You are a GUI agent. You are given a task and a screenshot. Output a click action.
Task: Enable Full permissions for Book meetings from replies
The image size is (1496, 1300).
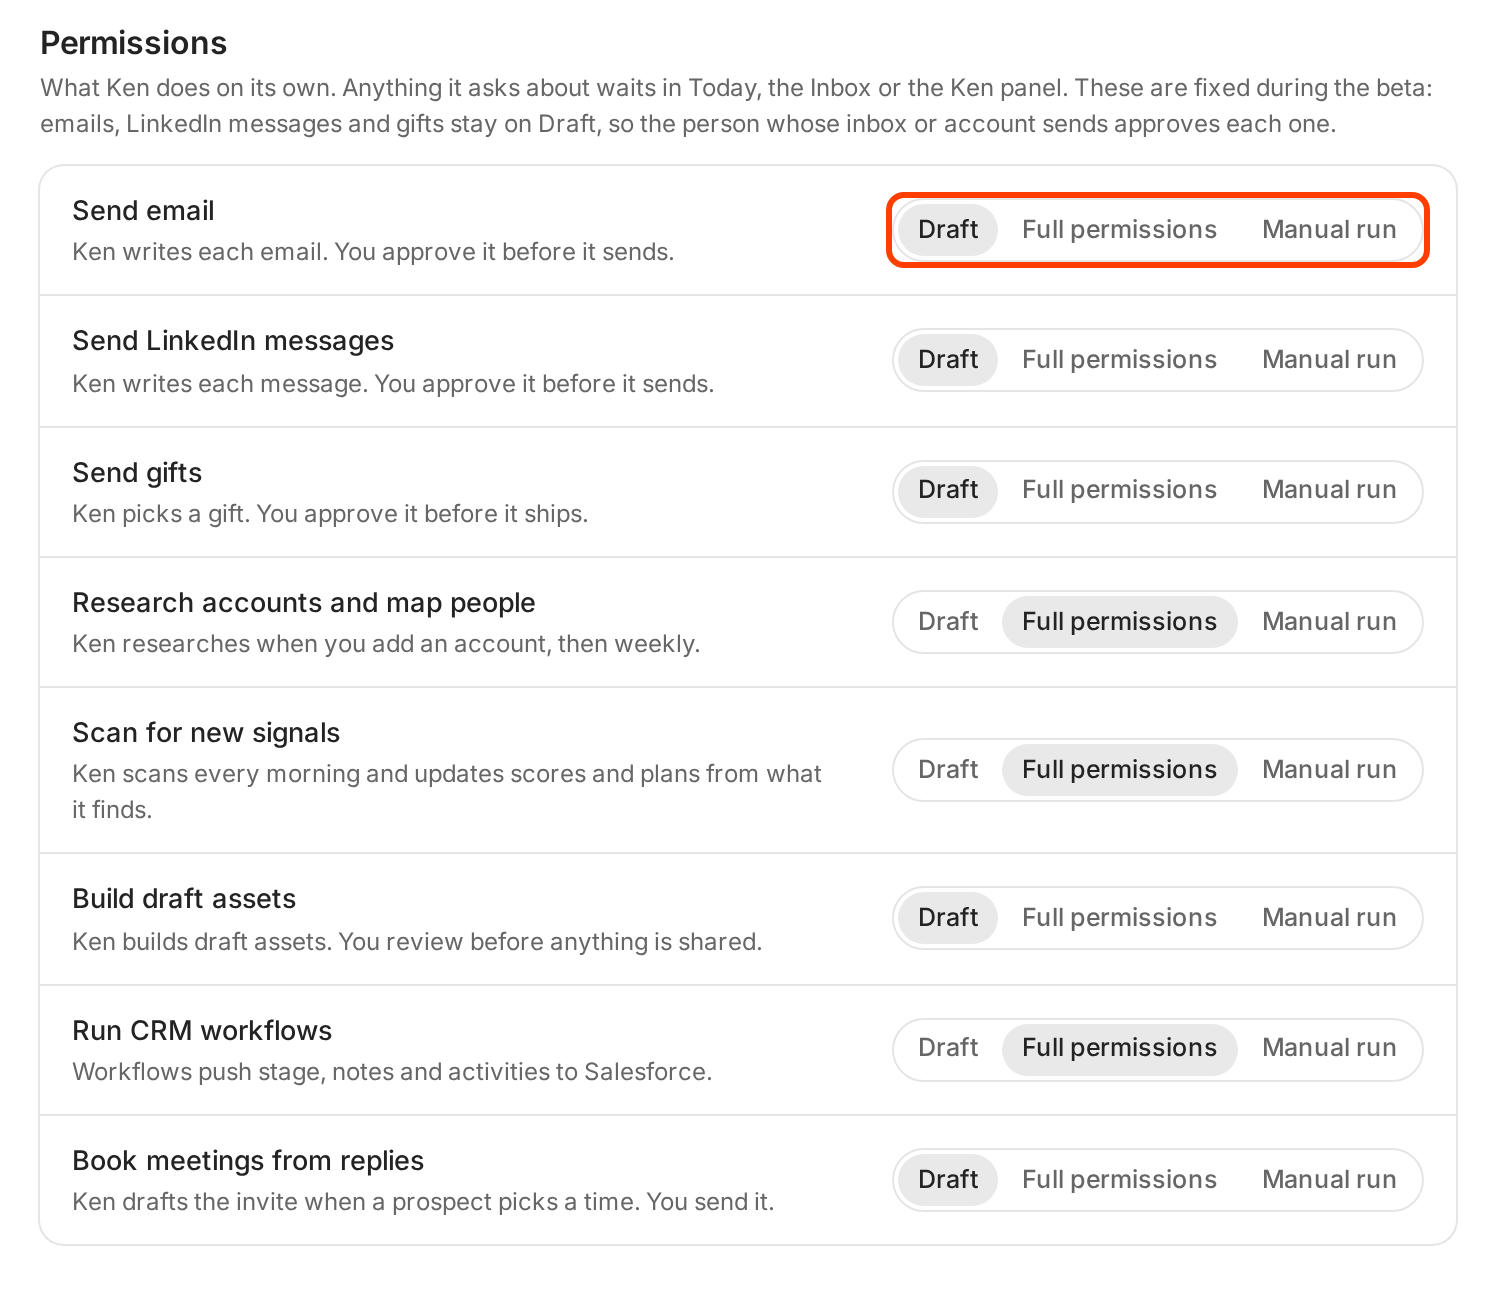point(1119,1180)
